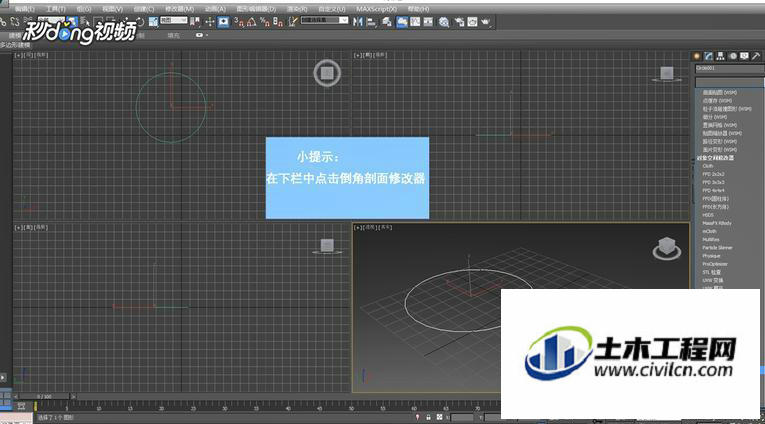Viewport: 765px width, 424px height.
Task: Click the 填充 ribbon tab
Action: [x=173, y=35]
